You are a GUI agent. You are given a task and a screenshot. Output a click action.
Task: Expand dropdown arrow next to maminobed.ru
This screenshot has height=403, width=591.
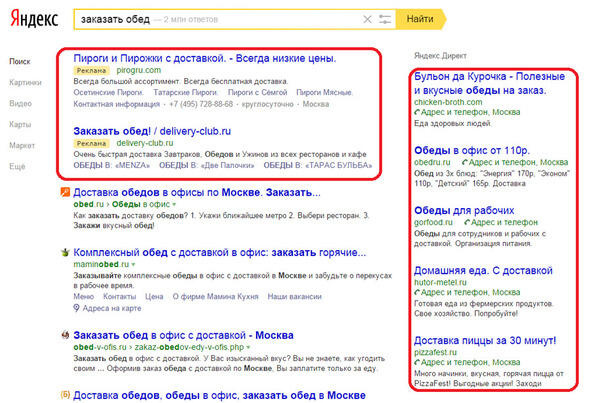tap(133, 265)
